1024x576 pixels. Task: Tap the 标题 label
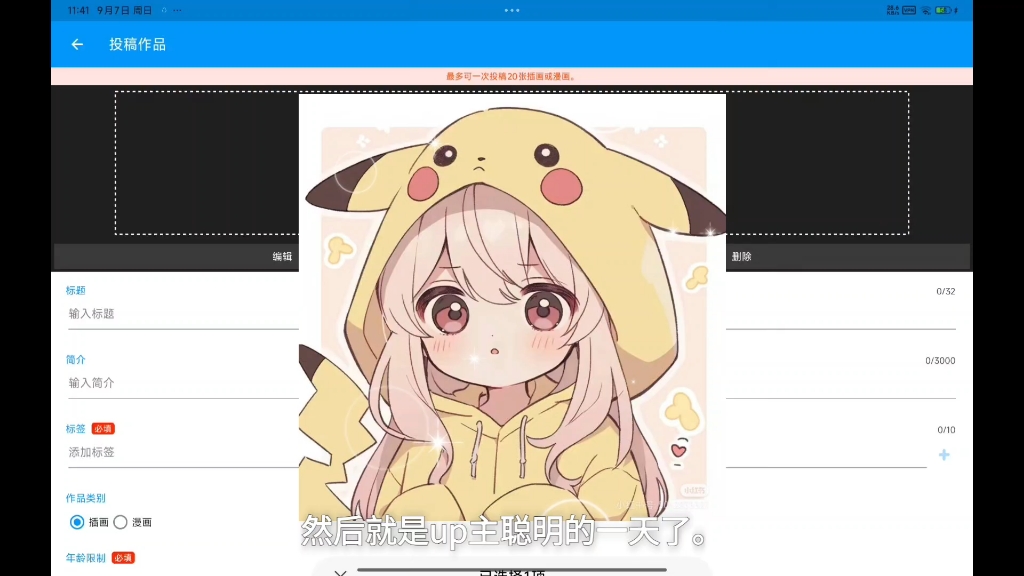[x=75, y=291]
